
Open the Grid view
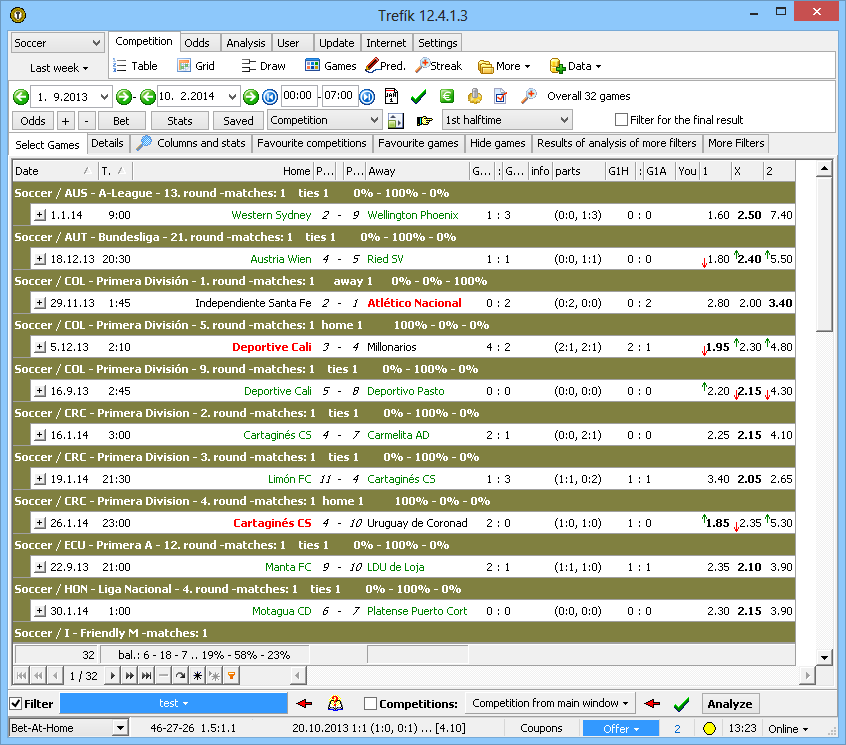[196, 66]
